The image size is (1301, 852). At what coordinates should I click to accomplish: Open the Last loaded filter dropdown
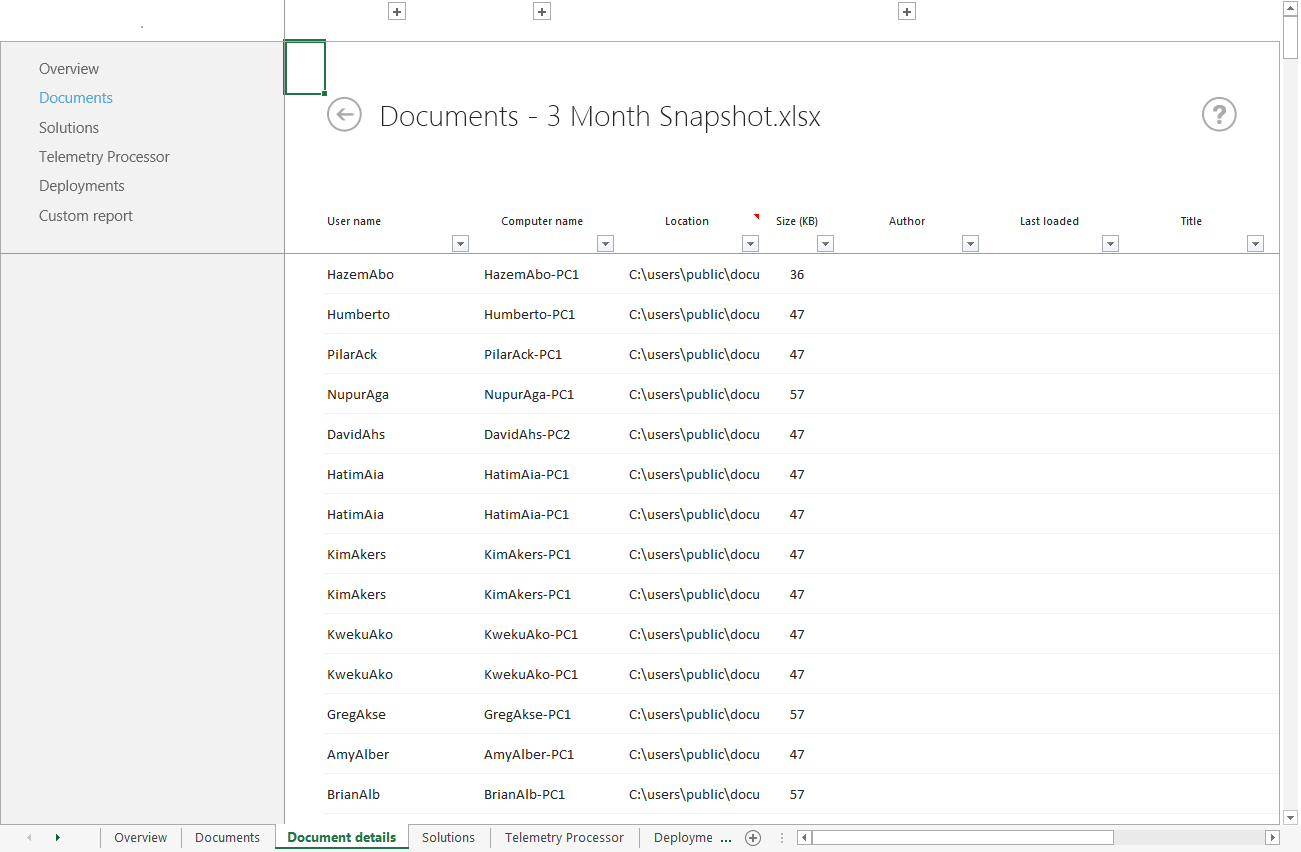[x=1110, y=243]
